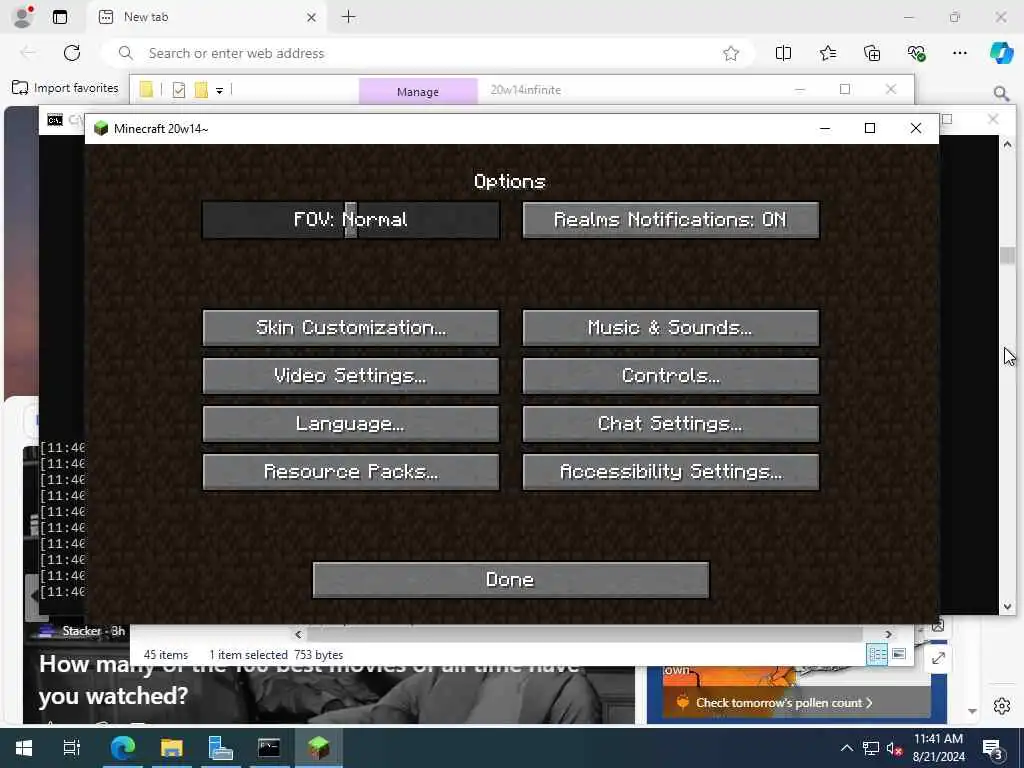This screenshot has height=768, width=1024.
Task: Open Accessibility Settings menu
Action: [671, 472]
